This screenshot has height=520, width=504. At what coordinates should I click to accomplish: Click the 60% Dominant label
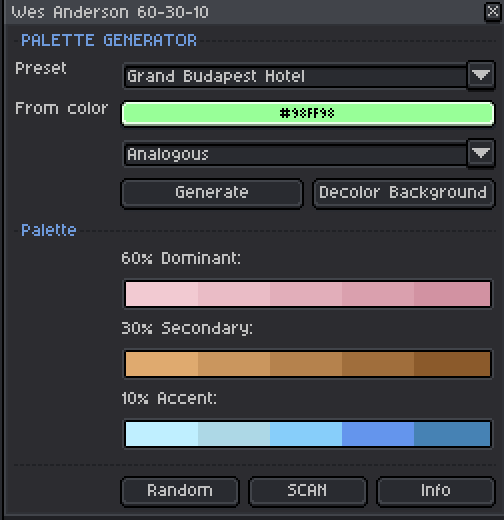click(181, 258)
